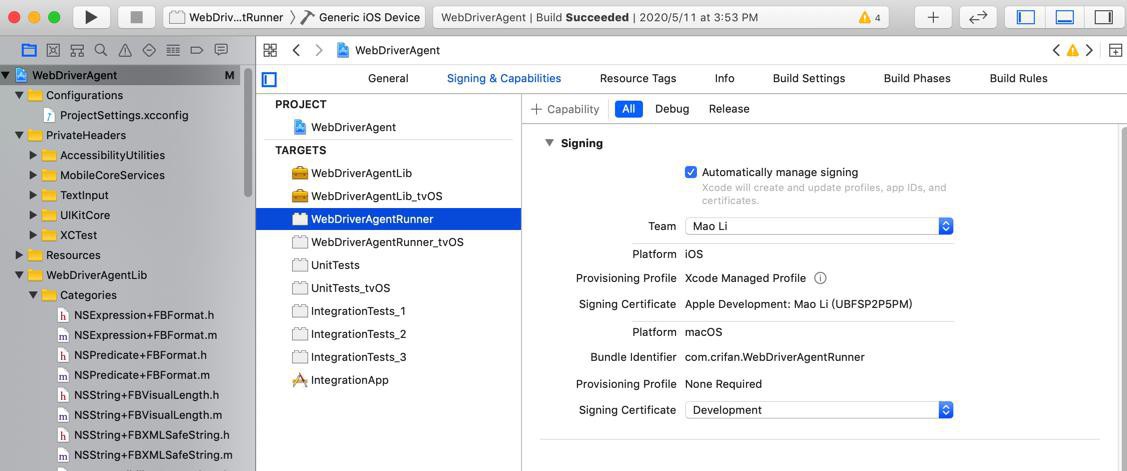Viewport: 1127px width, 471px height.
Task: Click the yellow warning count in toolbar
Action: 869,17
